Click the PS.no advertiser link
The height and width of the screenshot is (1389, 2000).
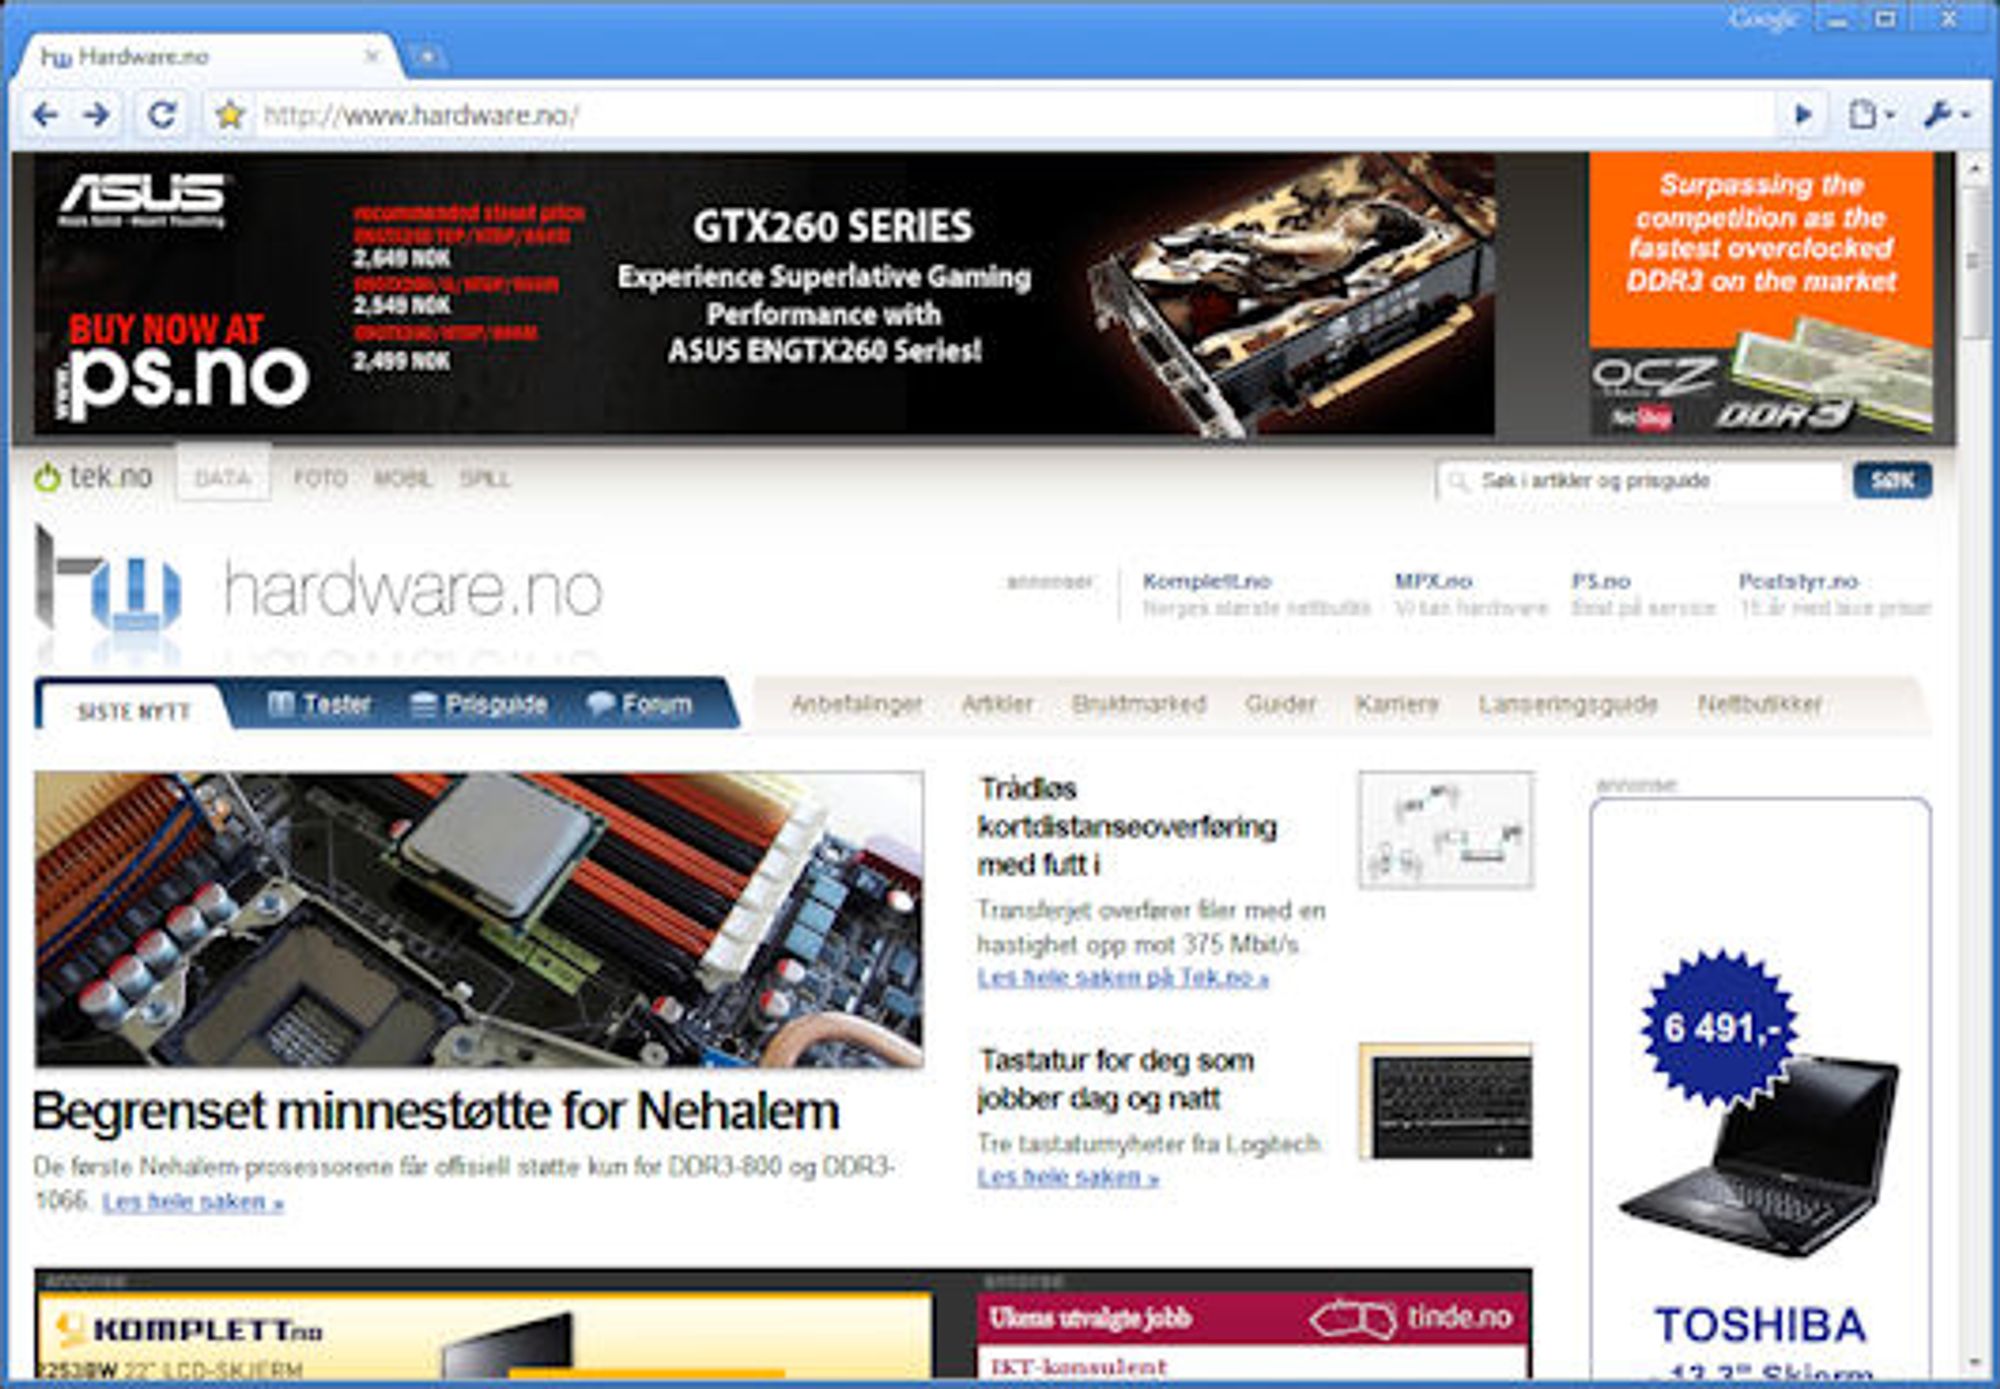click(1600, 581)
